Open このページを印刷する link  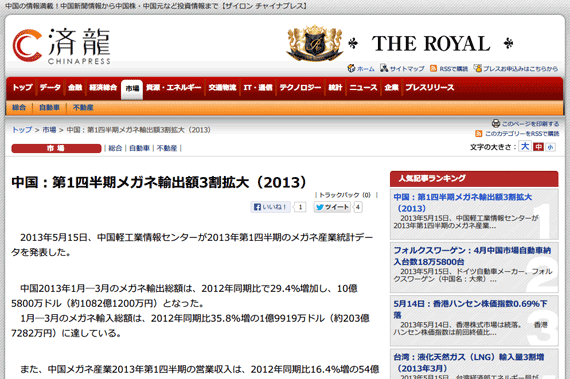tap(530, 124)
